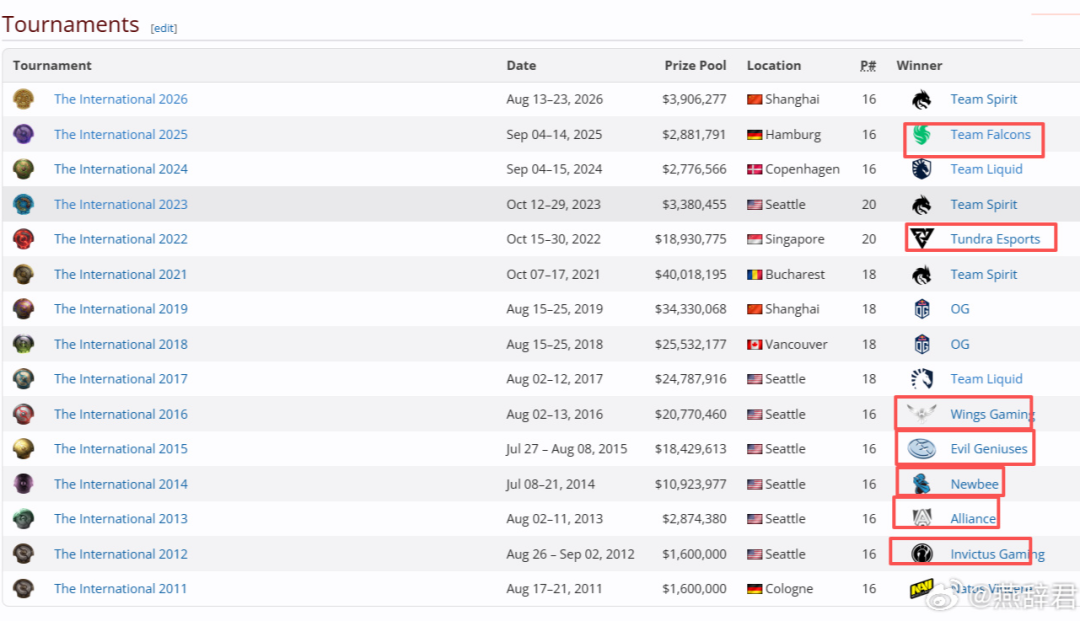Click the Team Falcons green logo icon

point(922,134)
